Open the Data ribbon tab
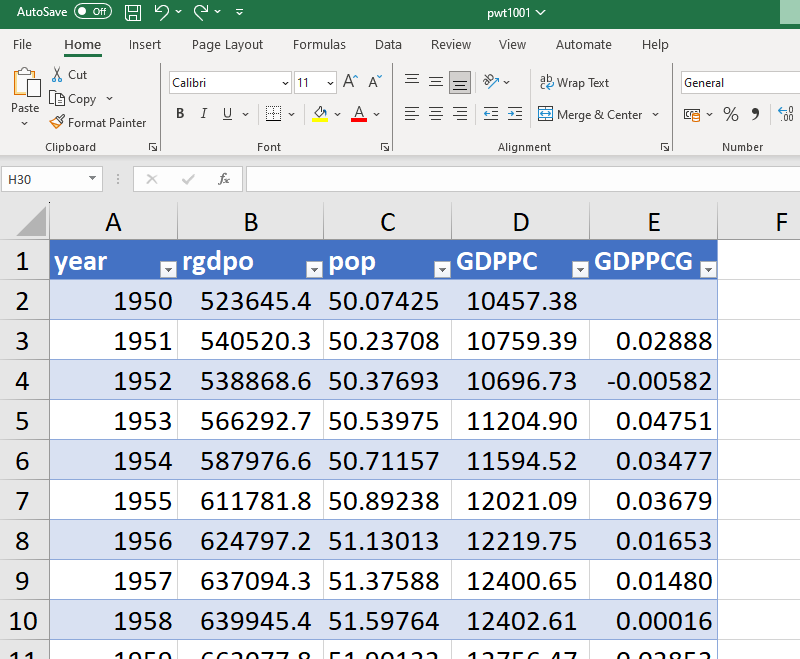This screenshot has height=659, width=800. 388,44
